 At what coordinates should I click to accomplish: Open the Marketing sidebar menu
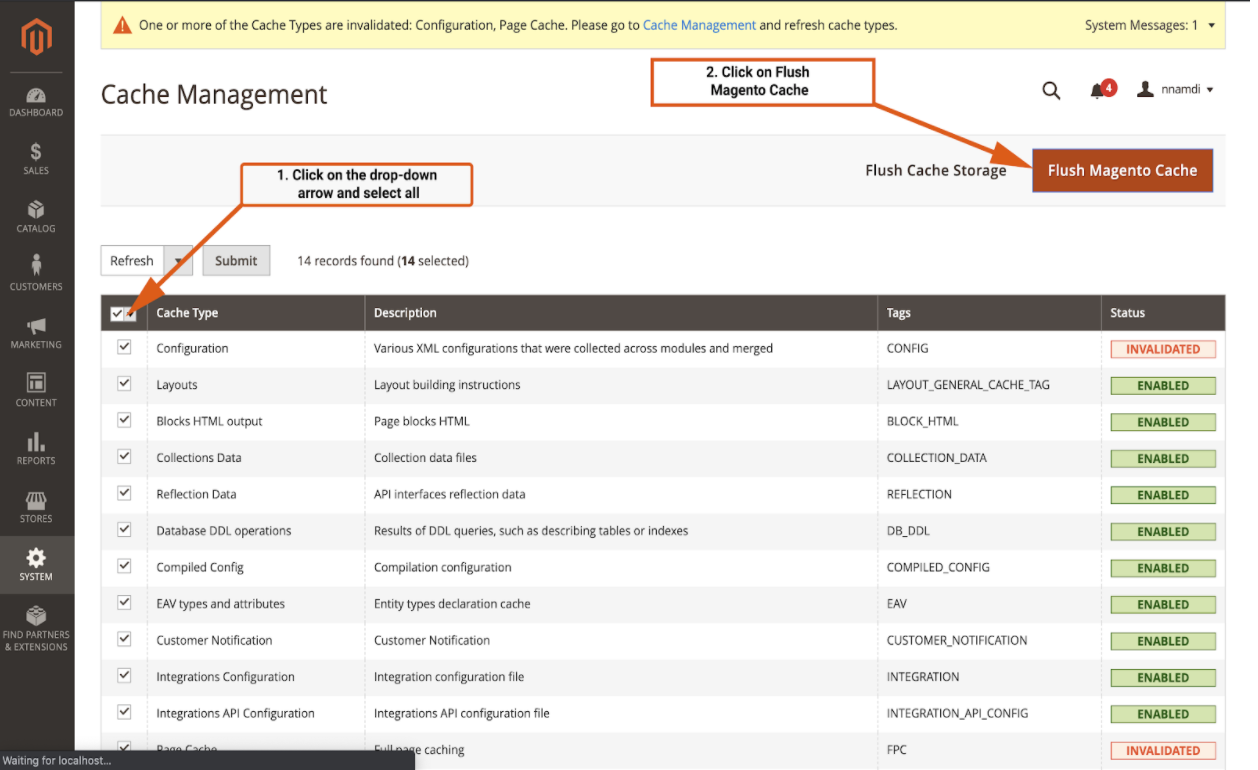click(x=36, y=334)
